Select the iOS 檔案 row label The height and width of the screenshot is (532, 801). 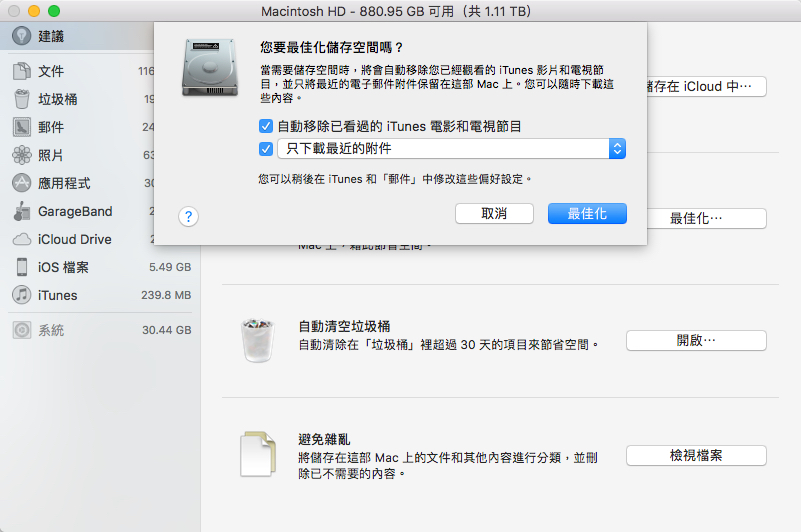63,267
